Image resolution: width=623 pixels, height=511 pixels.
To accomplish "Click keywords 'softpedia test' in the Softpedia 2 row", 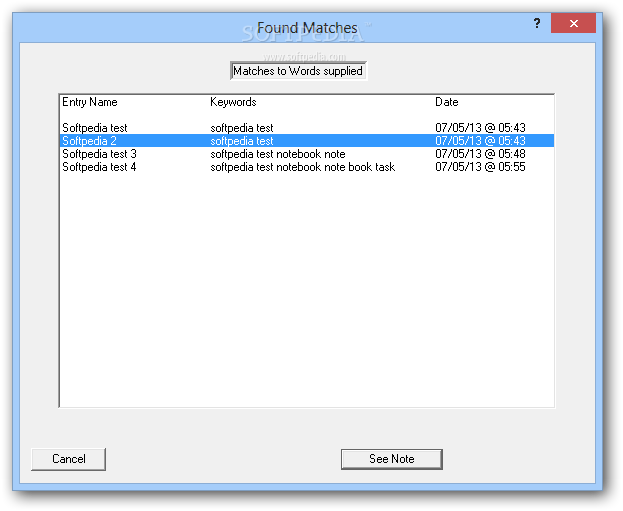I will click(242, 141).
